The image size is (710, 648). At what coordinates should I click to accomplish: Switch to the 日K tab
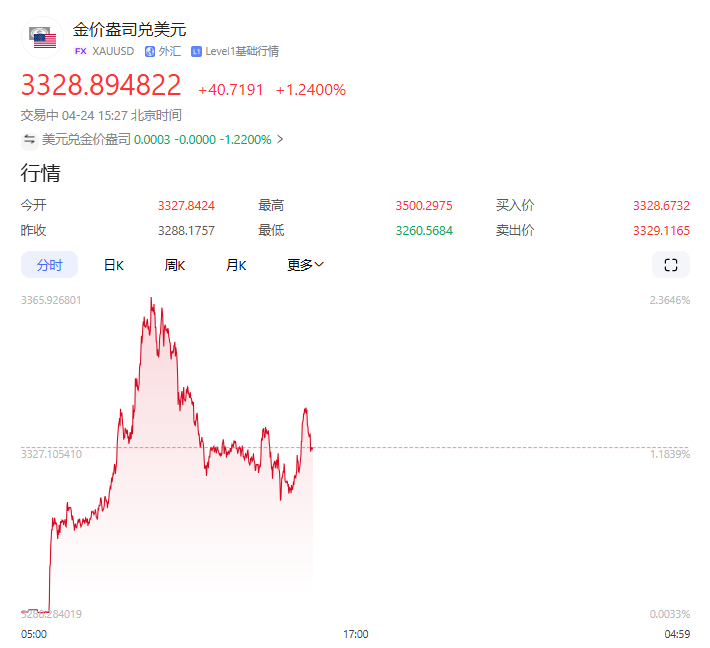(114, 265)
